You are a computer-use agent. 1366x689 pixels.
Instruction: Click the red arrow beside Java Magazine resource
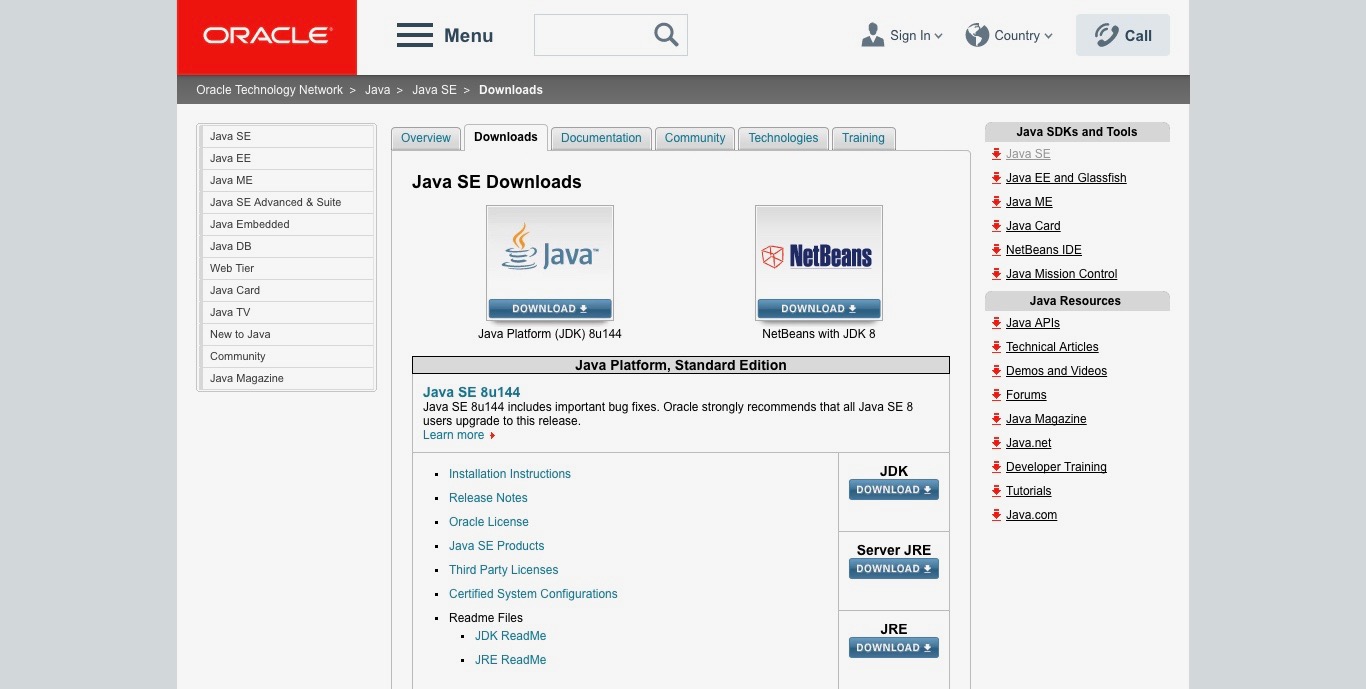pos(996,419)
